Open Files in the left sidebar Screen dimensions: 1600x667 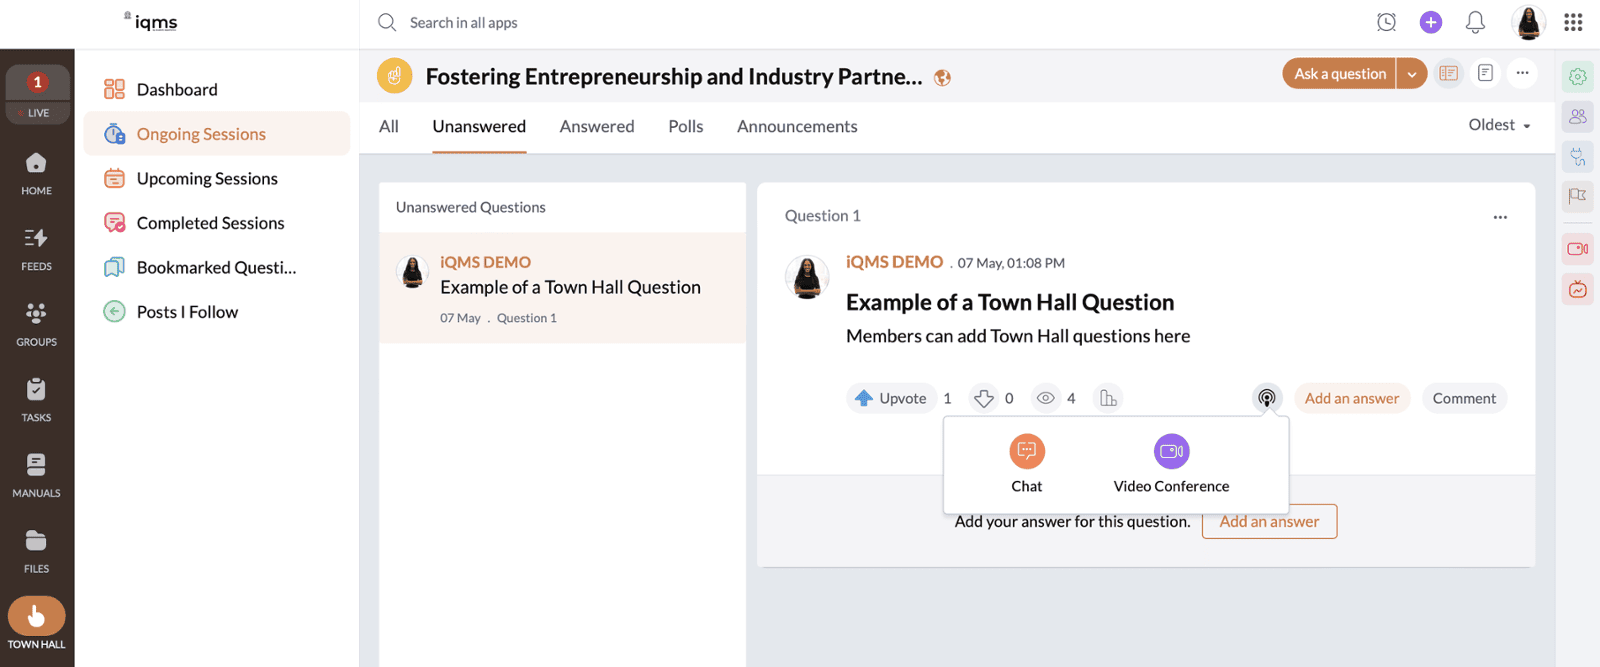pos(36,551)
